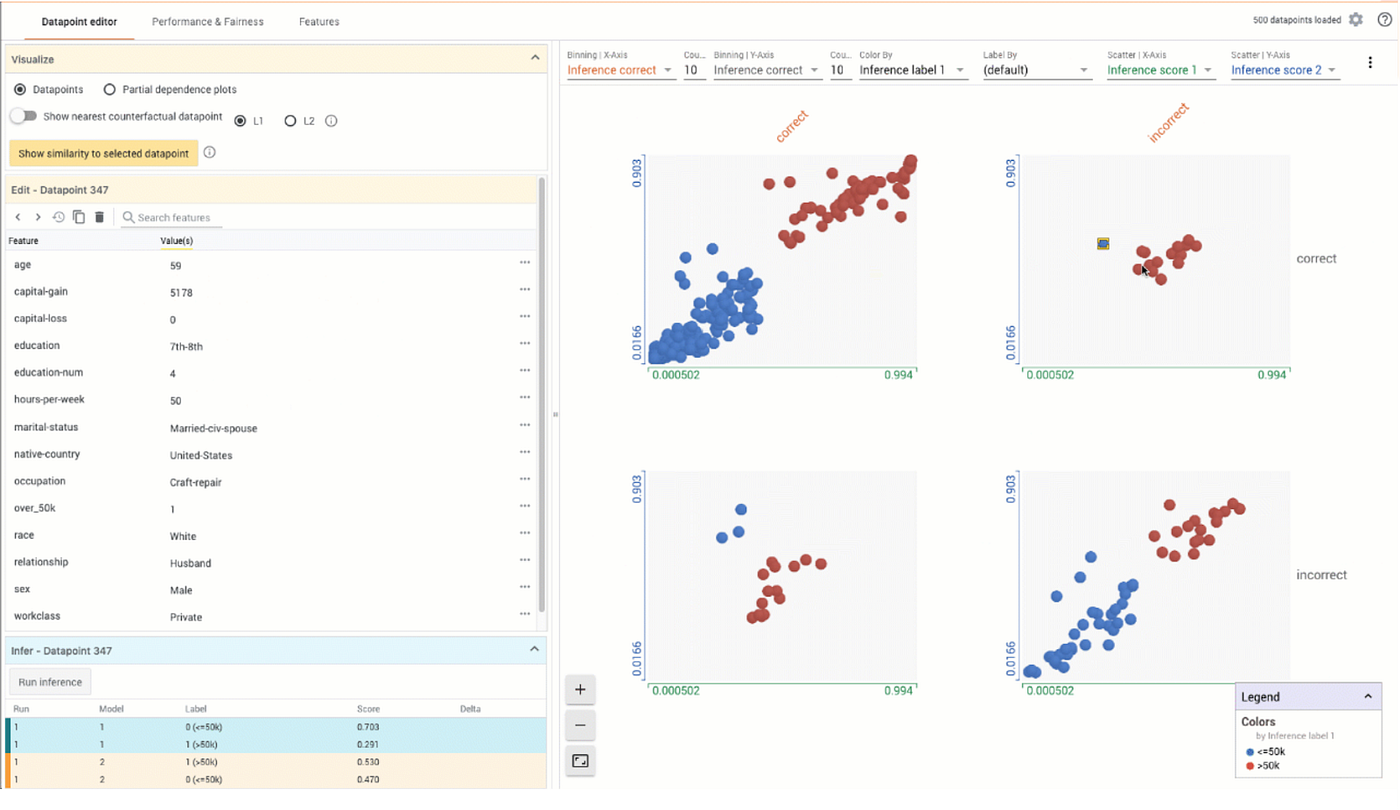Open the vertical three-dot menu after Scatter Y-Axis
Screen dimensions: 1400x810
coord(1370,62)
